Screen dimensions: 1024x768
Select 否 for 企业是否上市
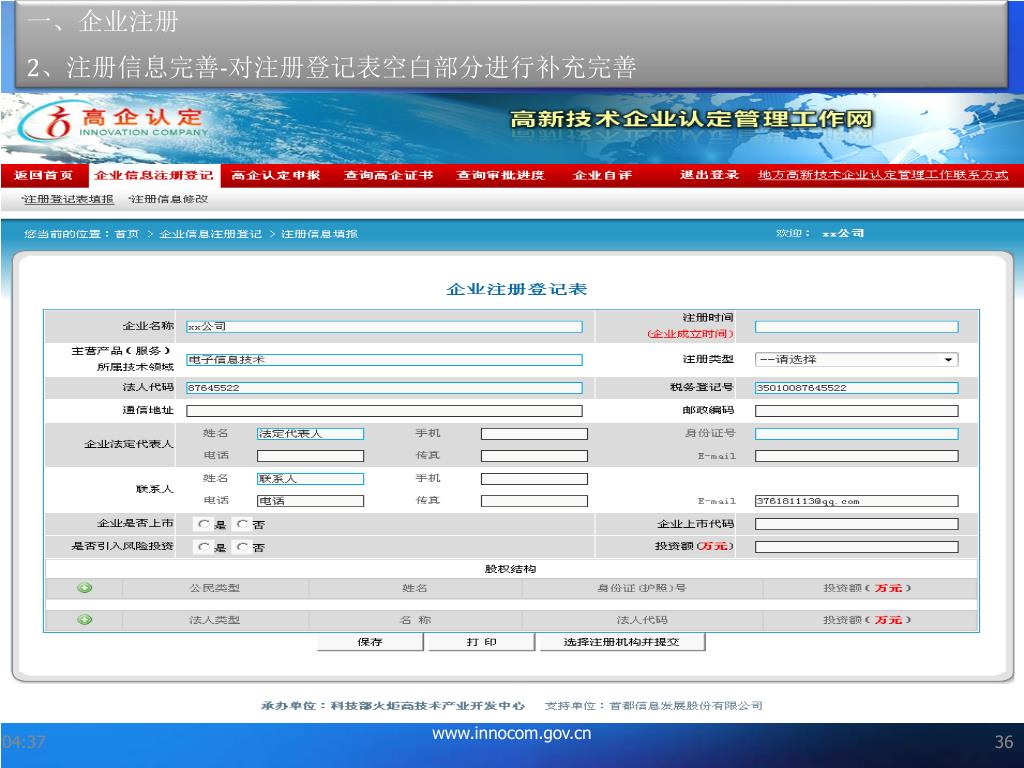coord(243,524)
